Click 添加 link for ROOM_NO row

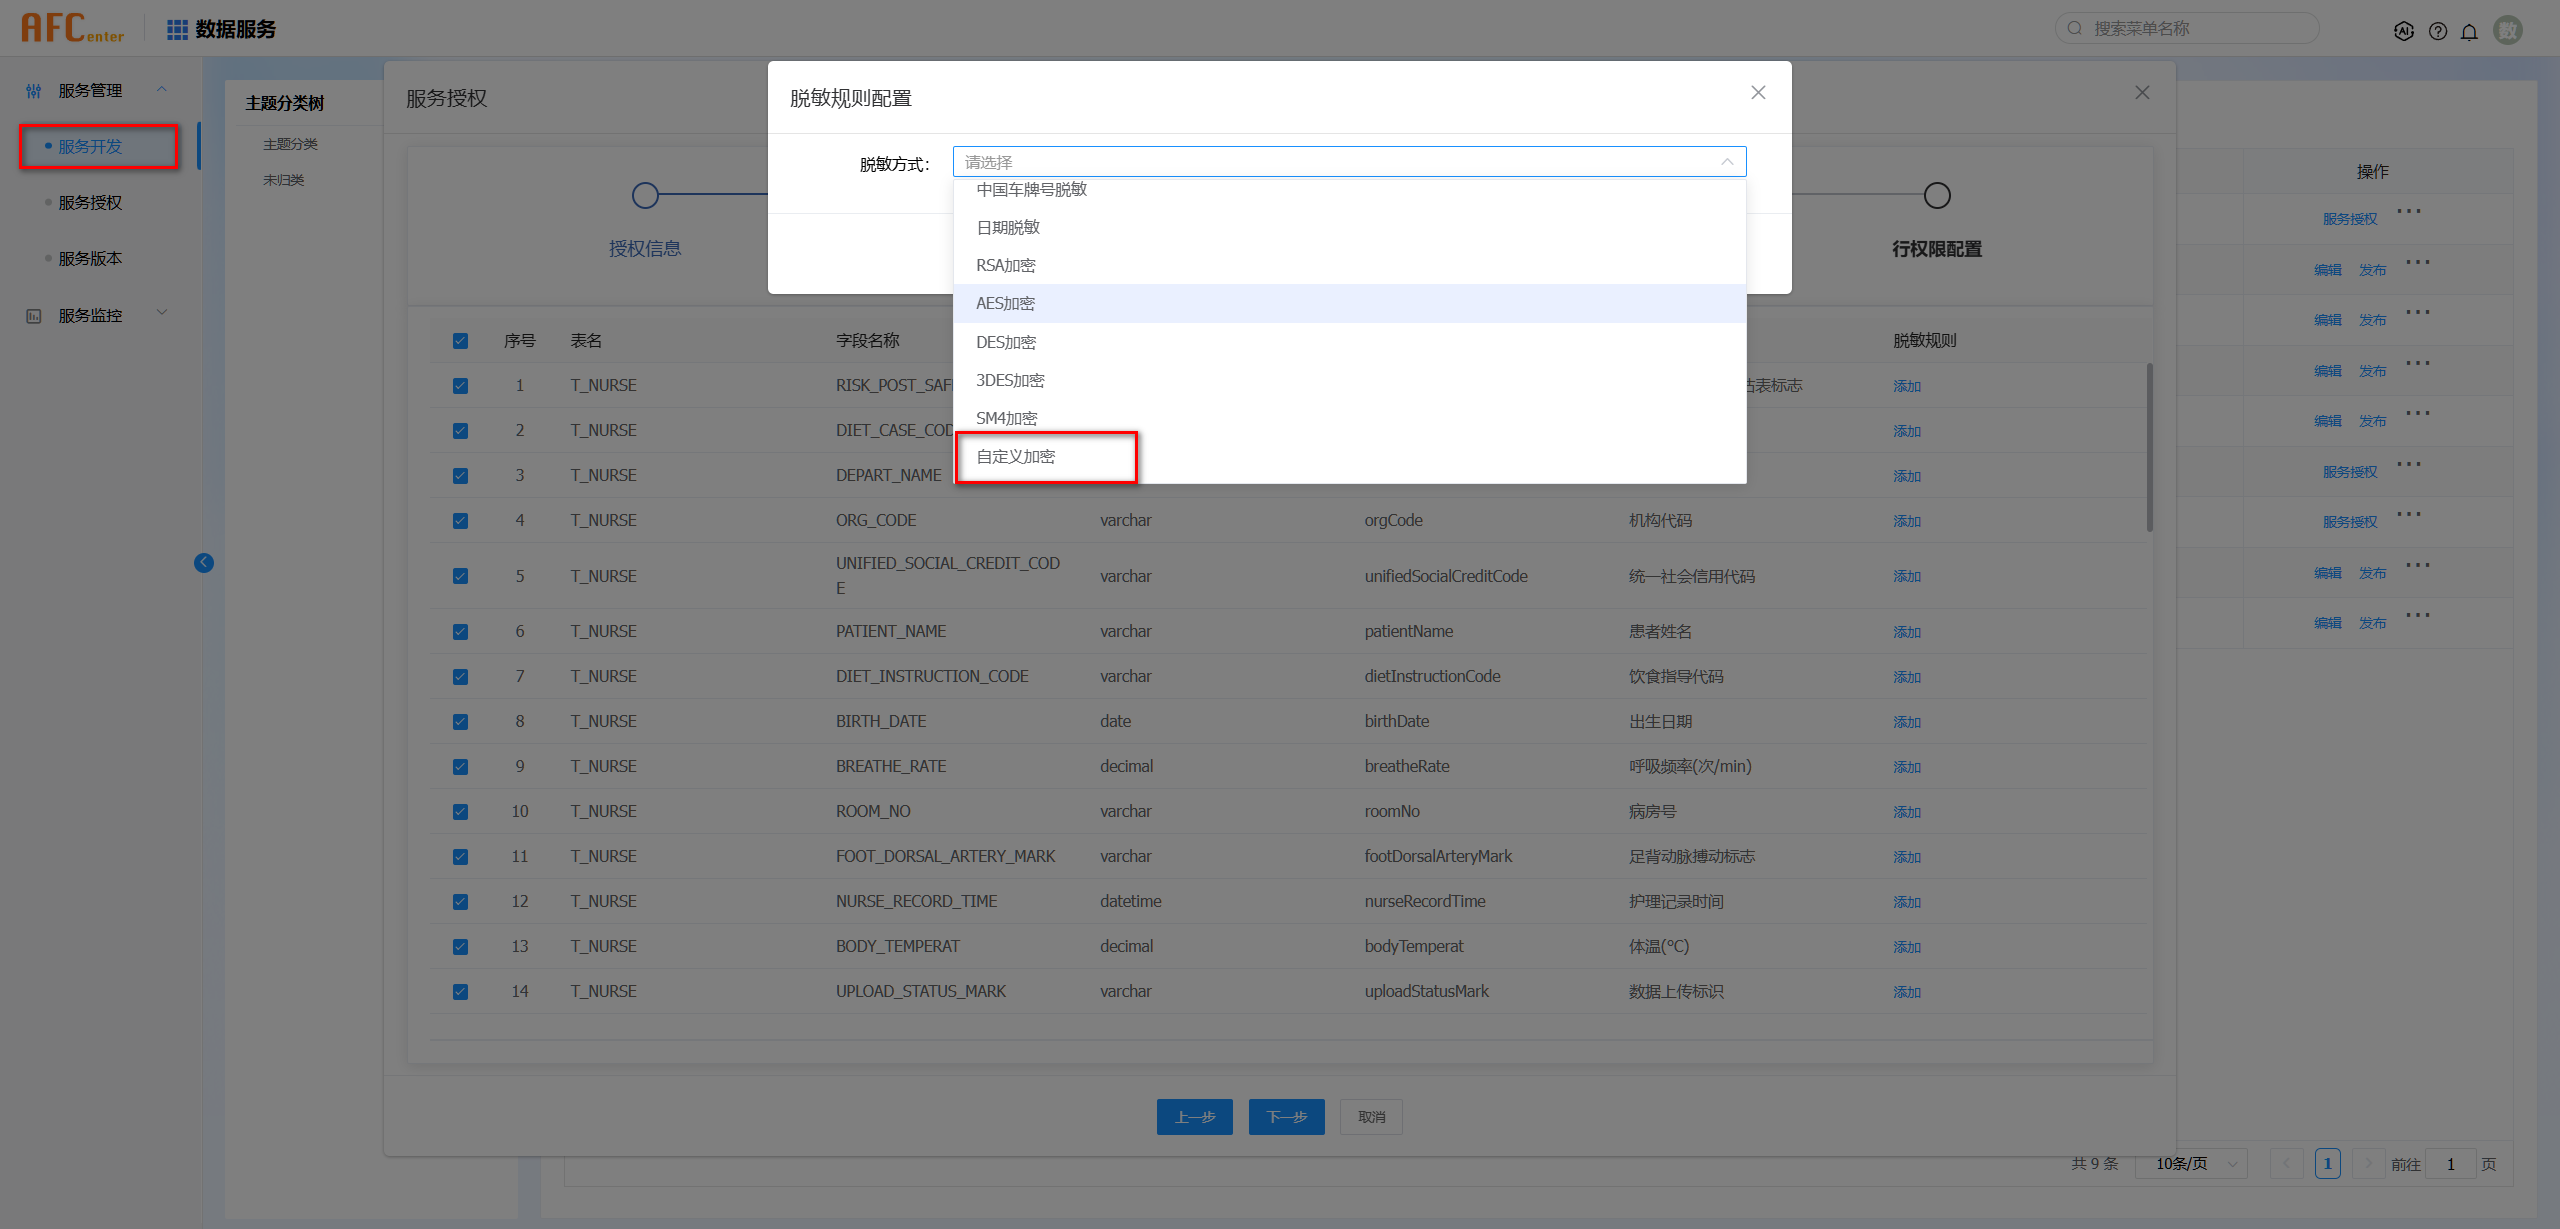pos(1906,812)
